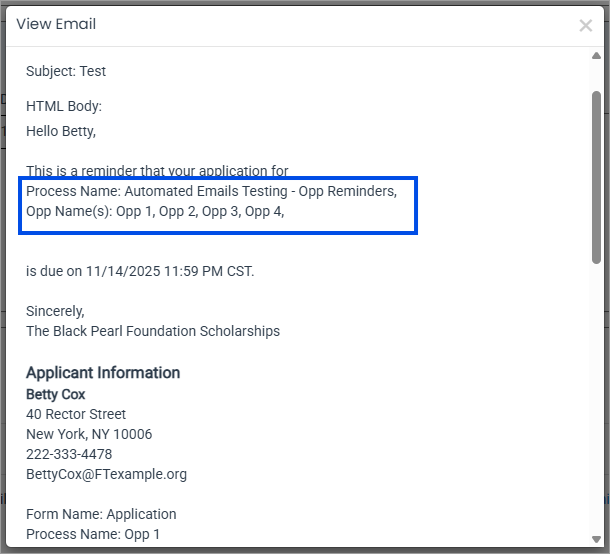
Task: Click the 'Applicant Information' heading
Action: 103,373
